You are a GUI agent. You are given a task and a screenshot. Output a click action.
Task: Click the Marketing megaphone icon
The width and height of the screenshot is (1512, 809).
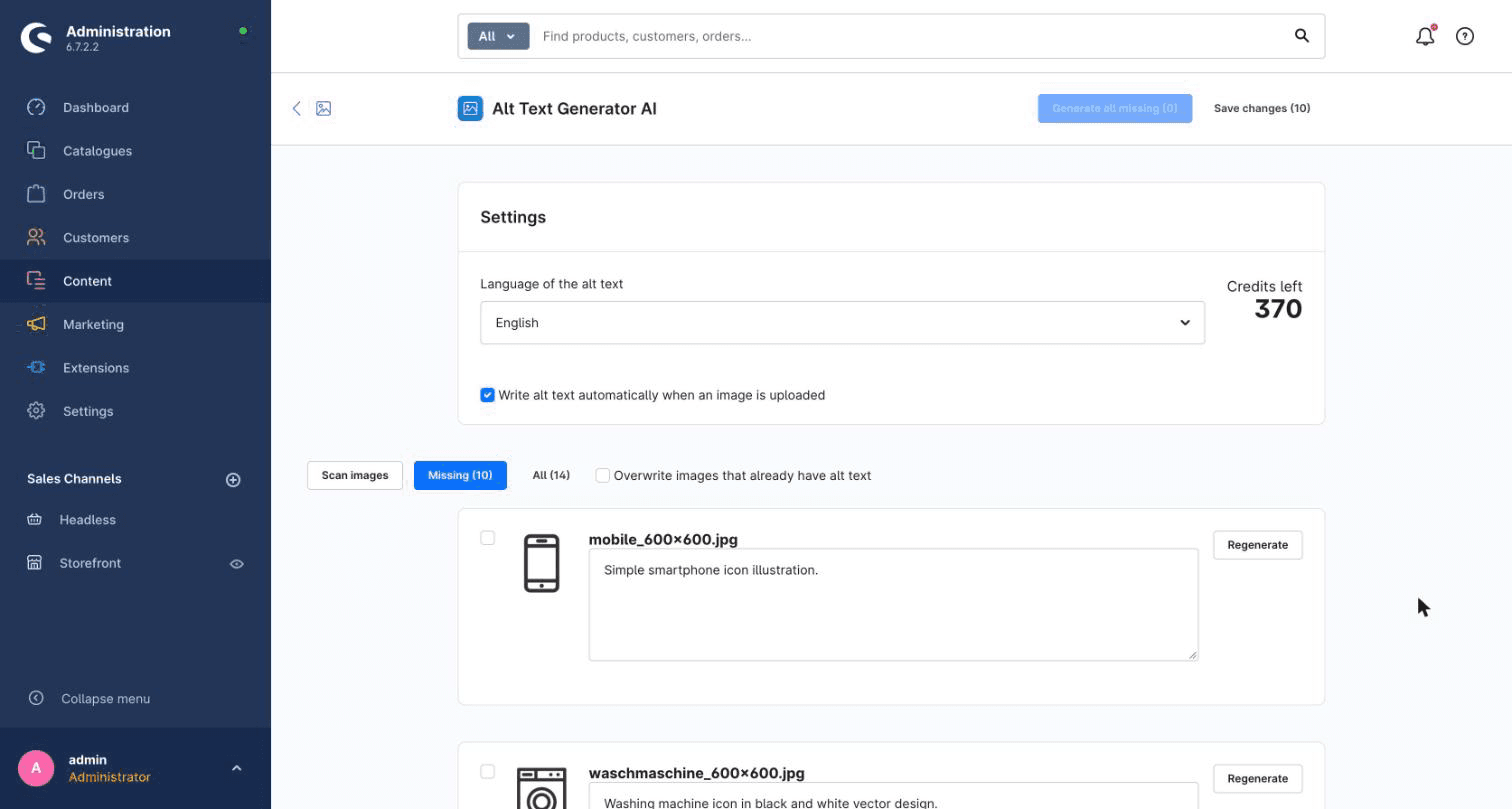(36, 324)
